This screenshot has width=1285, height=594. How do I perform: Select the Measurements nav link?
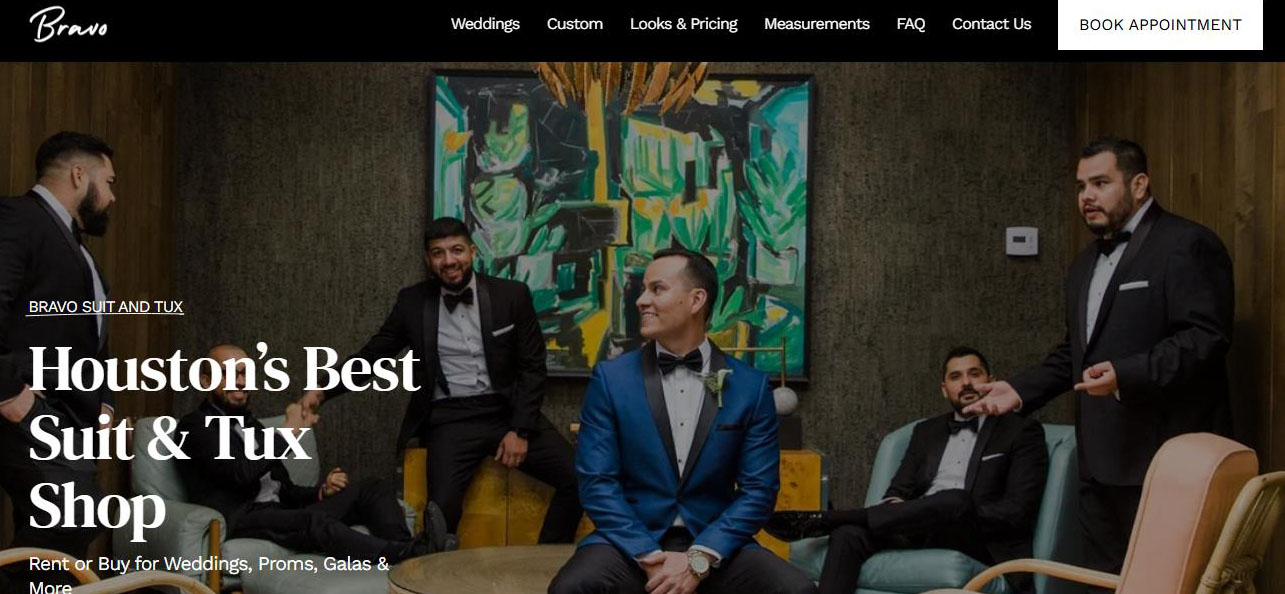click(817, 24)
